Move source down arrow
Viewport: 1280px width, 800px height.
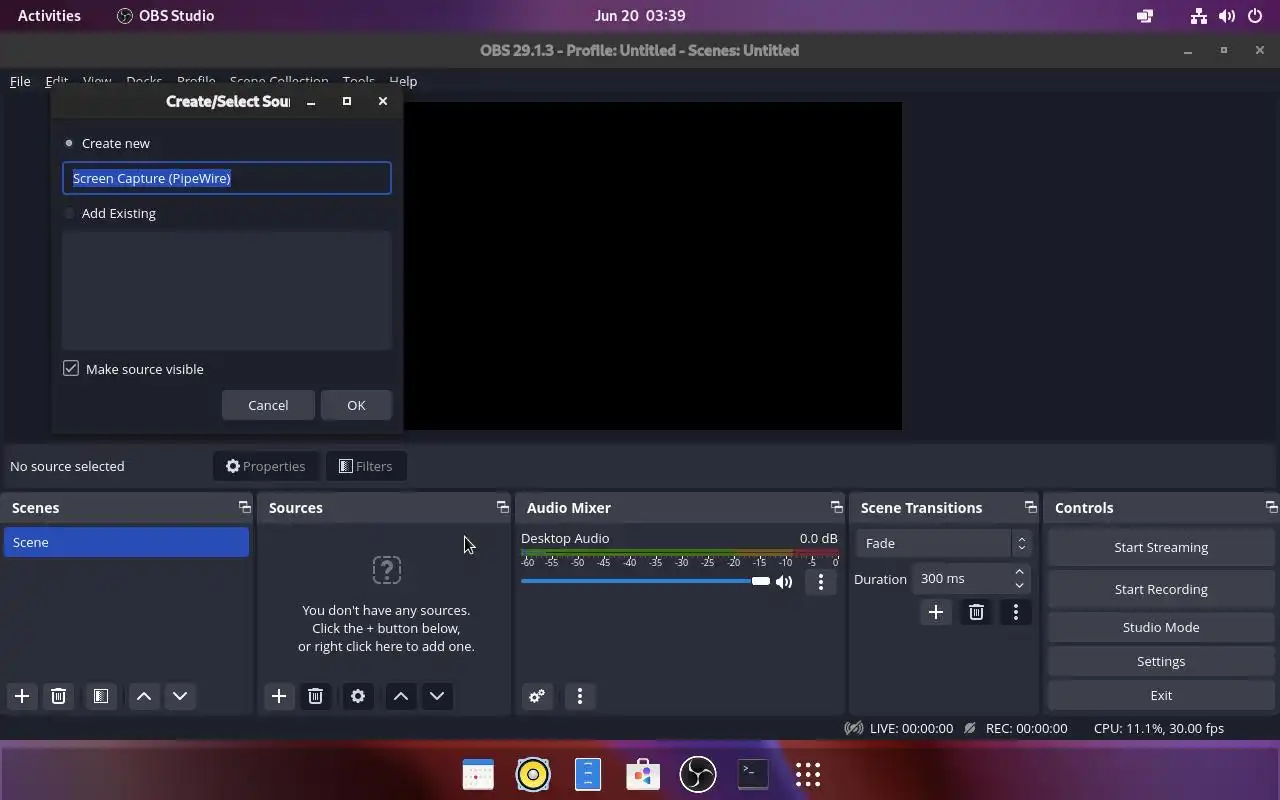point(437,696)
